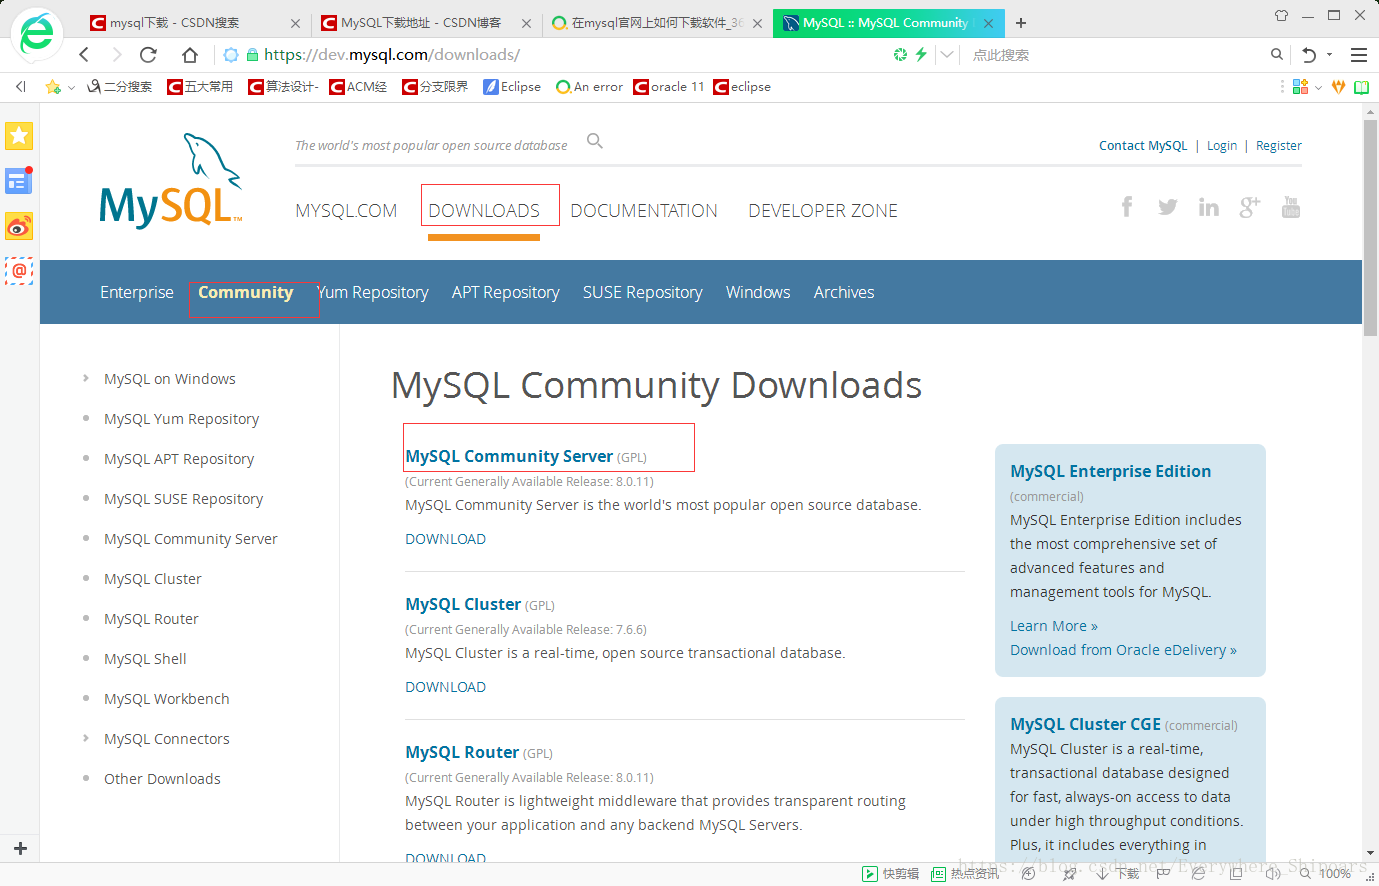Image resolution: width=1379 pixels, height=886 pixels.
Task: Click DOWNLOAD under MySQL Cluster
Action: pos(445,687)
